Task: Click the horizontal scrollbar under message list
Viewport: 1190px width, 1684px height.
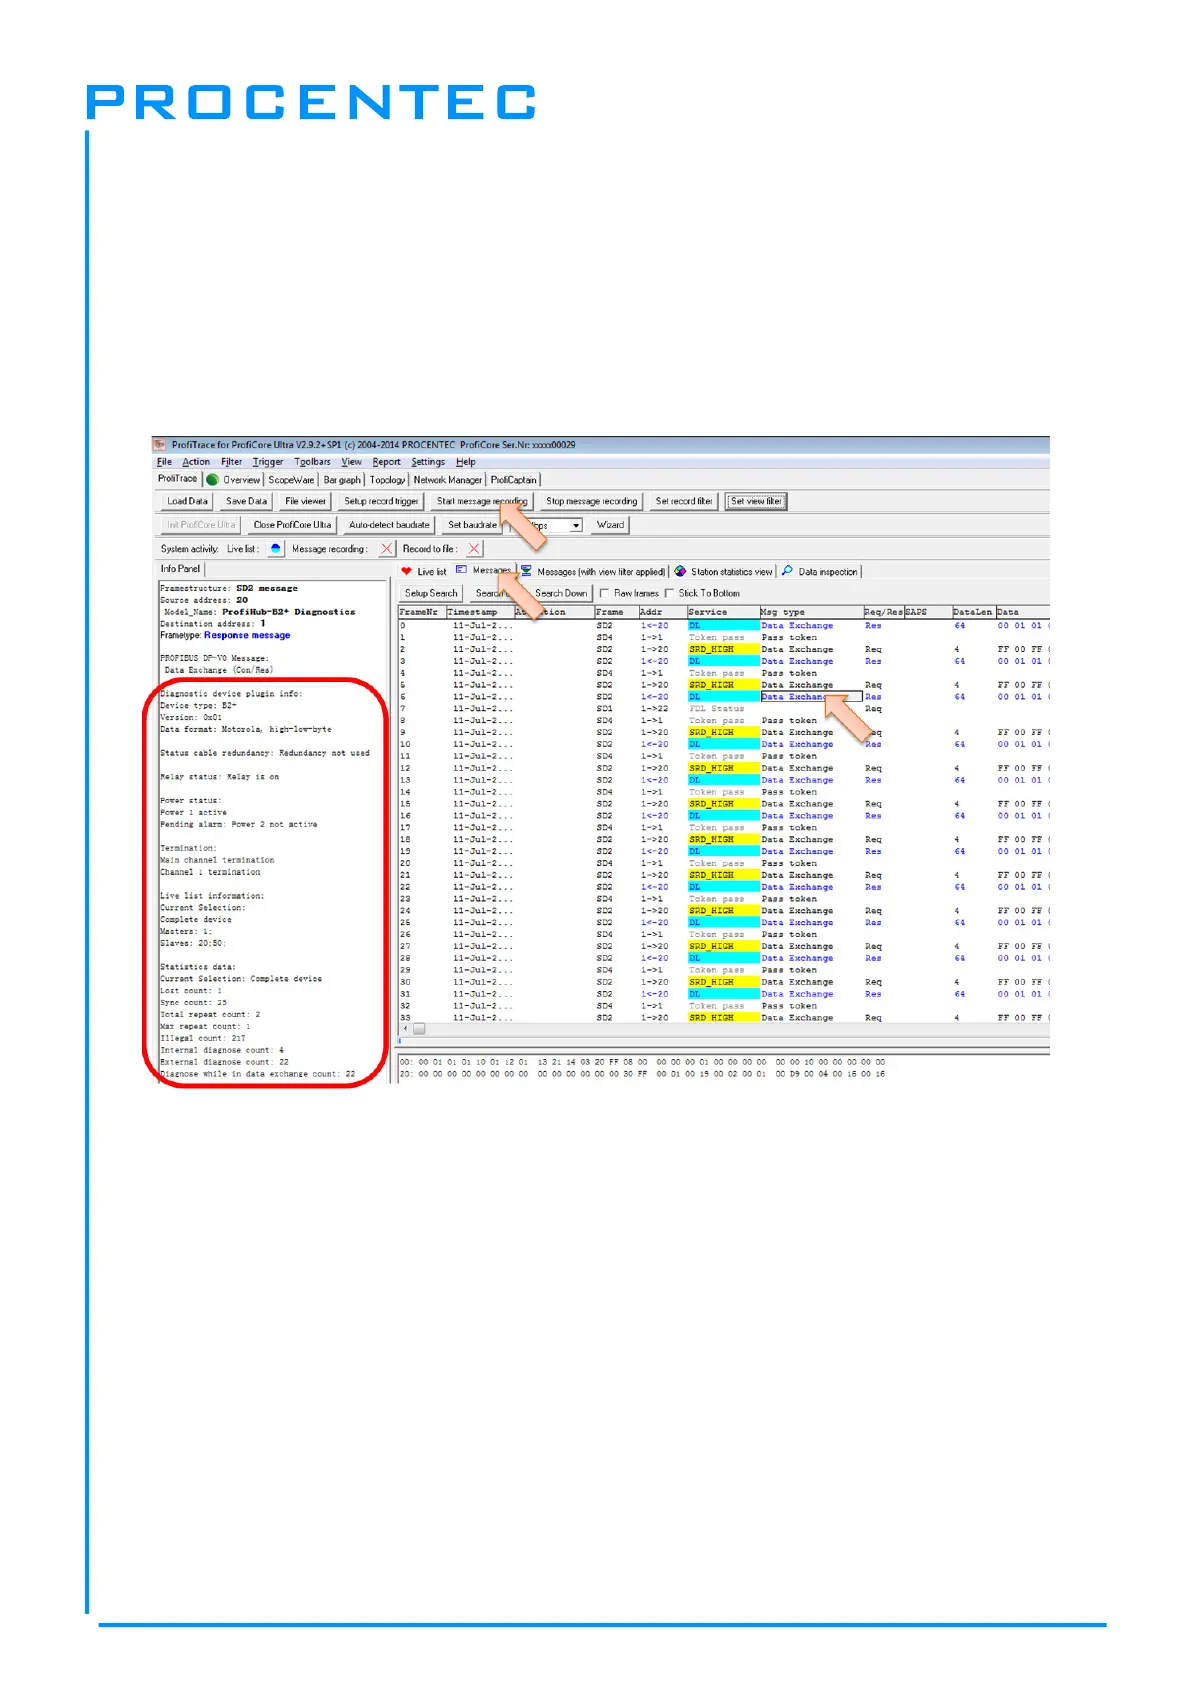Action: 700,1028
